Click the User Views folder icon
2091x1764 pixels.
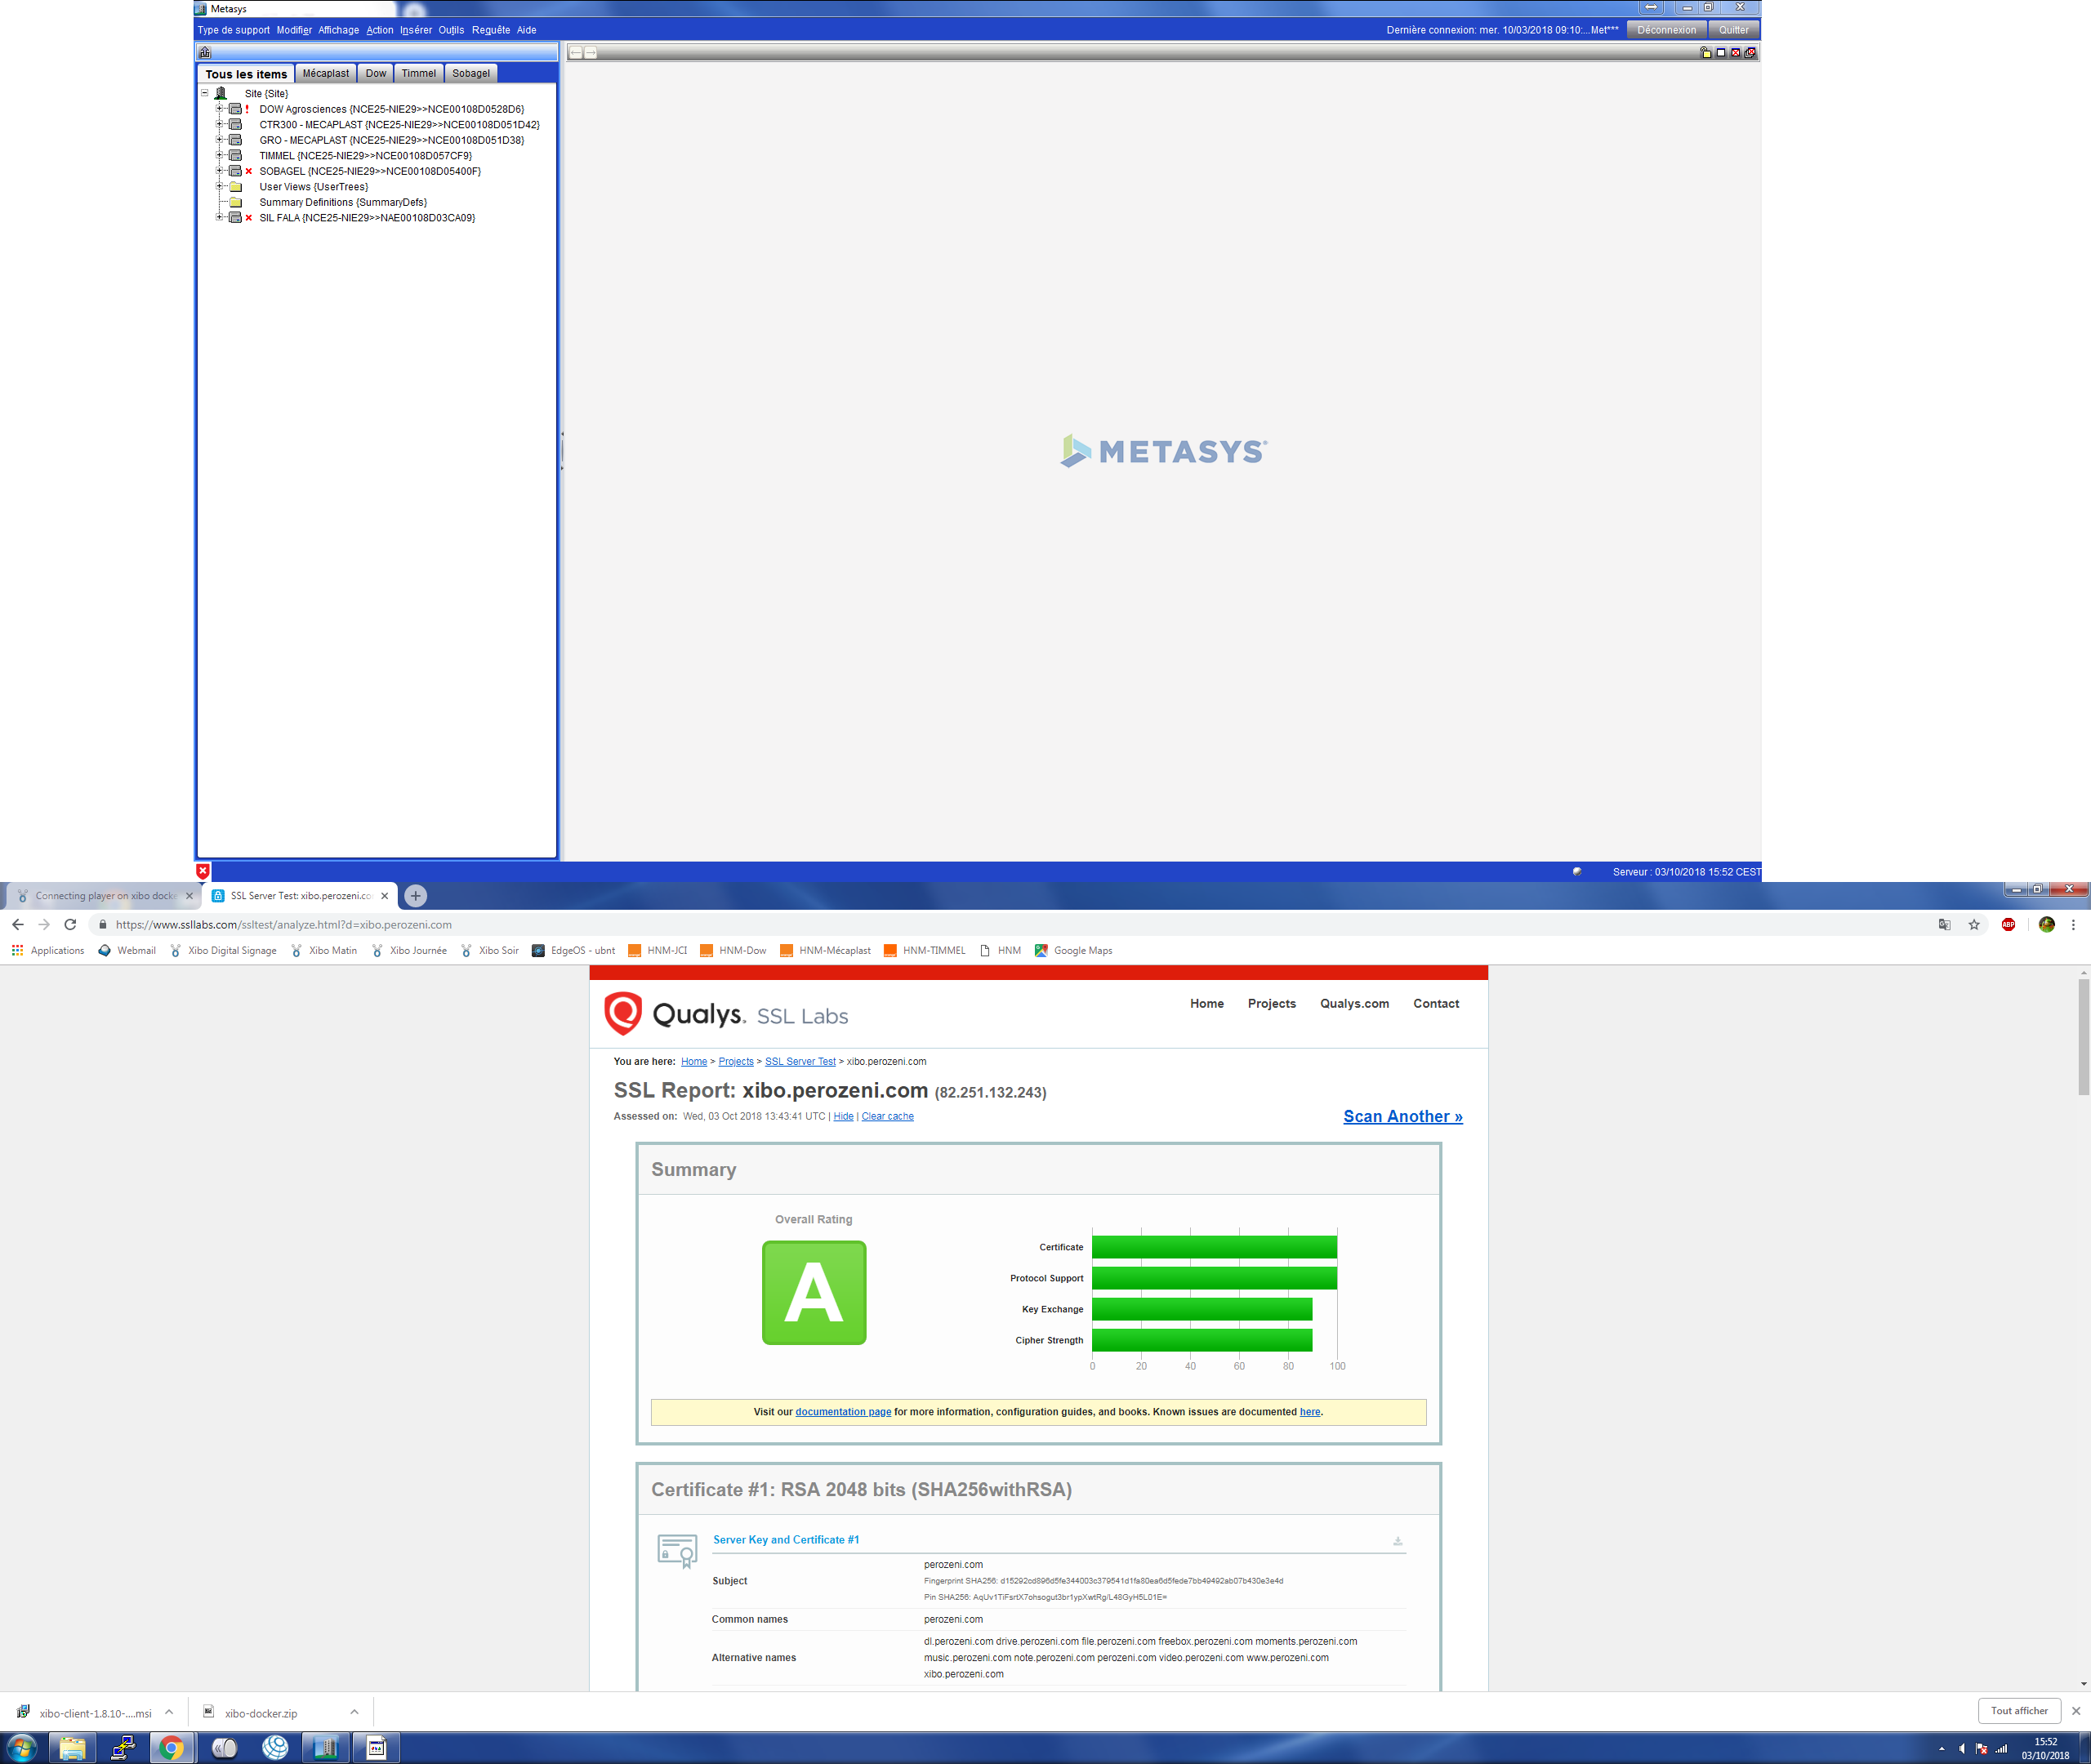click(x=236, y=186)
